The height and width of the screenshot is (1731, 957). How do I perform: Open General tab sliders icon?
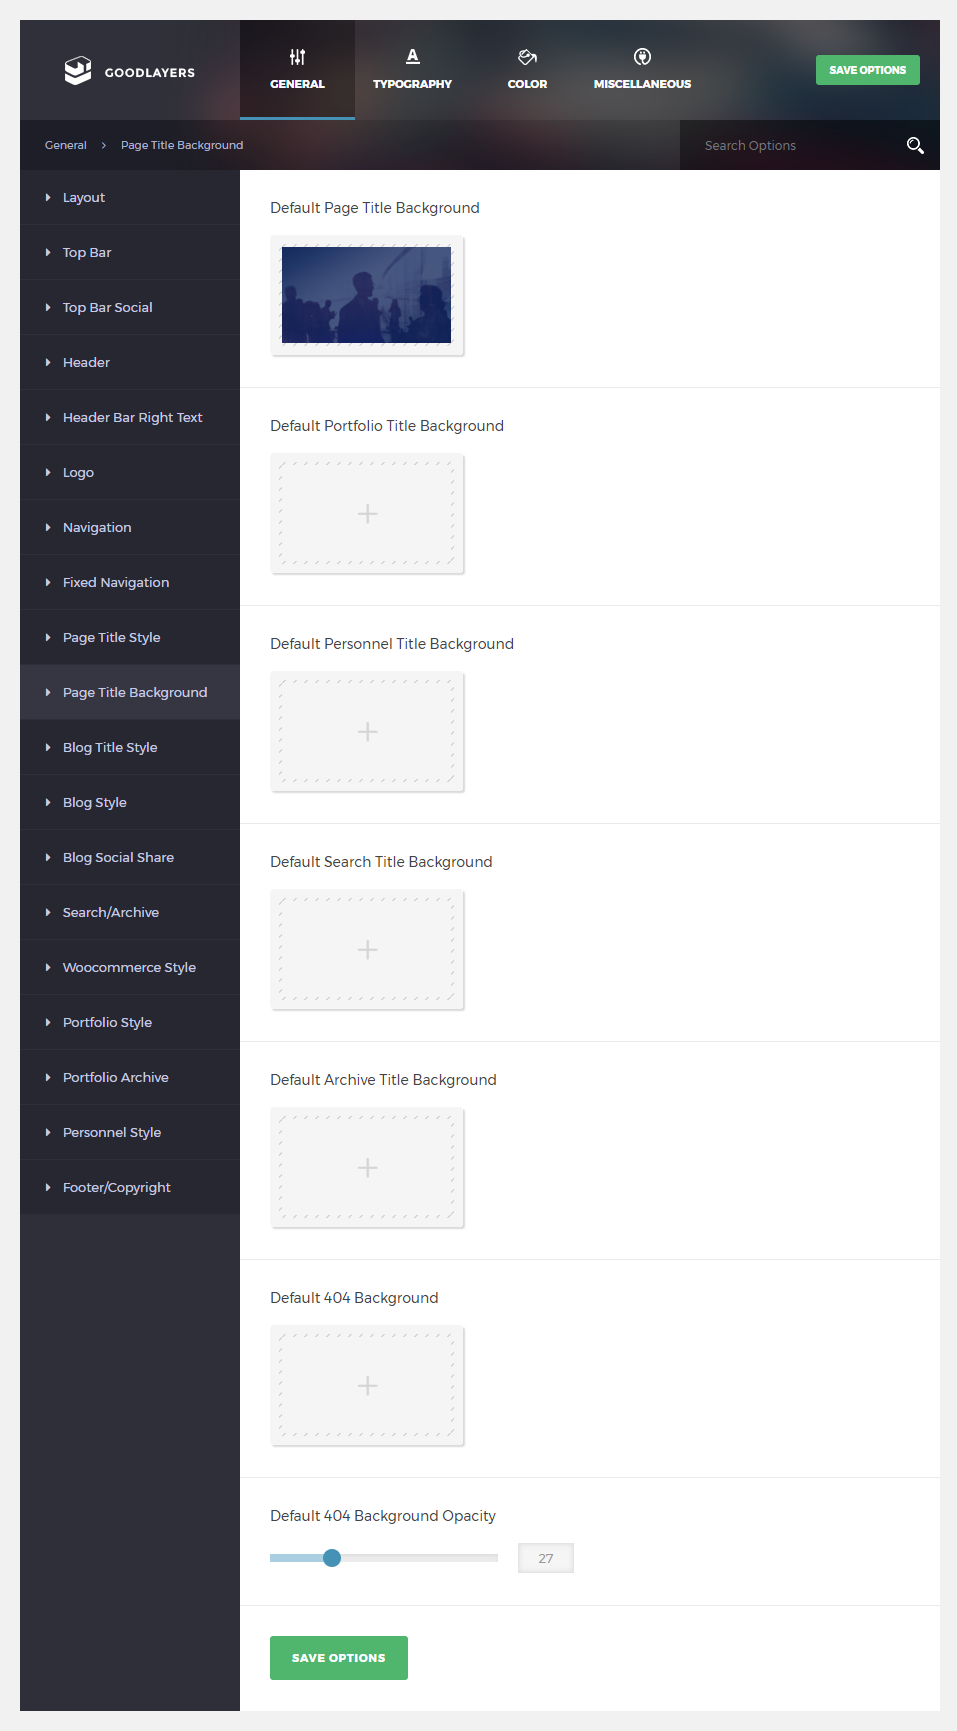pos(297,57)
